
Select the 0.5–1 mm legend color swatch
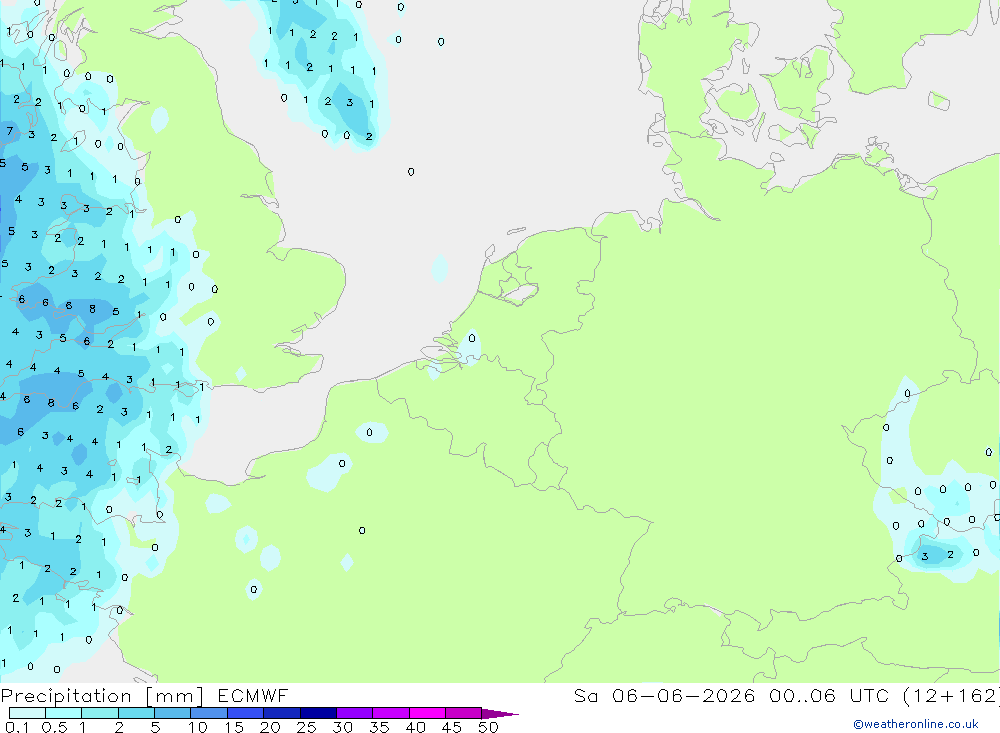click(x=64, y=713)
